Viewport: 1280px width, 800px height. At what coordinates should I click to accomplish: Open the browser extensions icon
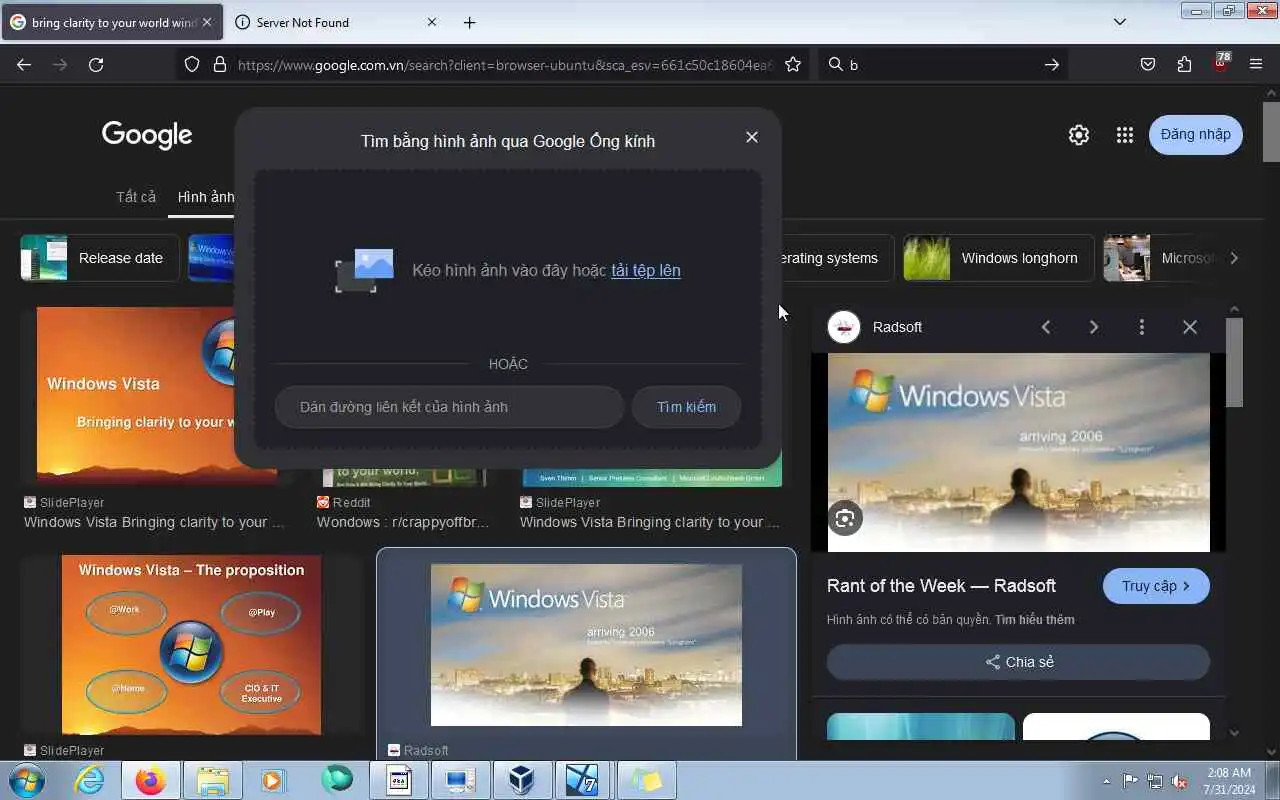[x=1184, y=64]
